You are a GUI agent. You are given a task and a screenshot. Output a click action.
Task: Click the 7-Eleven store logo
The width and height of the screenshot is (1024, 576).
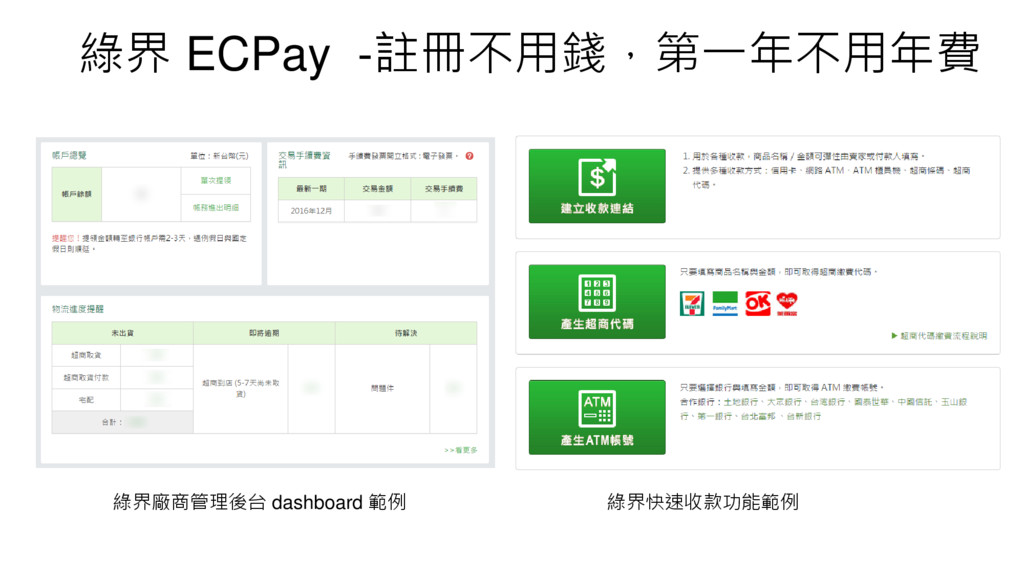[692, 304]
